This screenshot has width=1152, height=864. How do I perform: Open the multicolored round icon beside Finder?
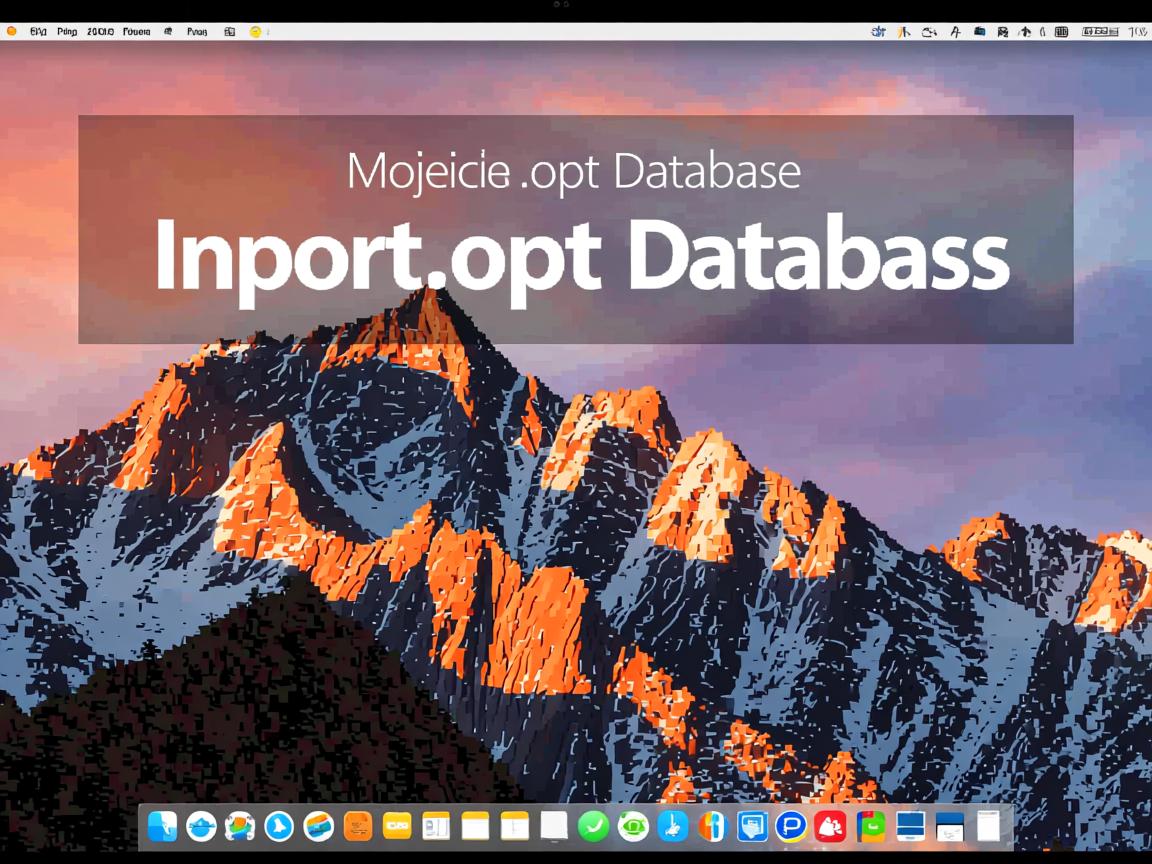point(240,826)
